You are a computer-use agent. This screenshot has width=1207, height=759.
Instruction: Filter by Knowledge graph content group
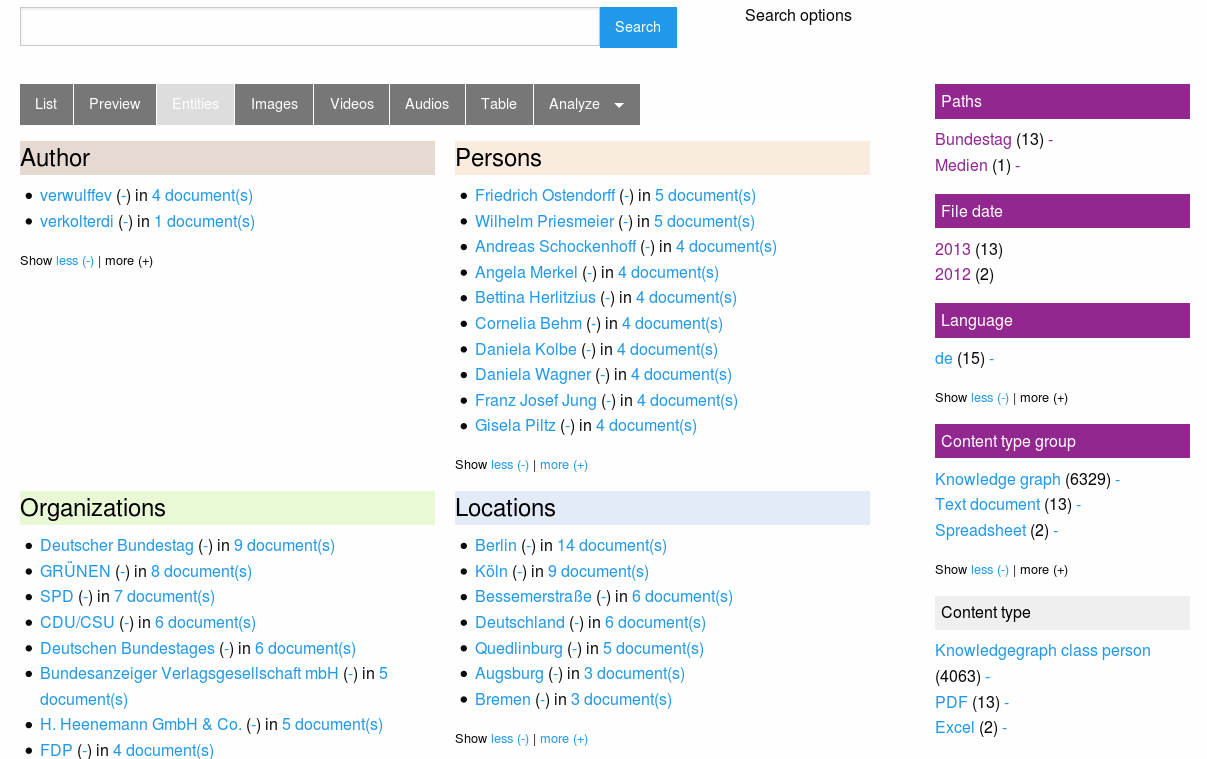[x=998, y=479]
